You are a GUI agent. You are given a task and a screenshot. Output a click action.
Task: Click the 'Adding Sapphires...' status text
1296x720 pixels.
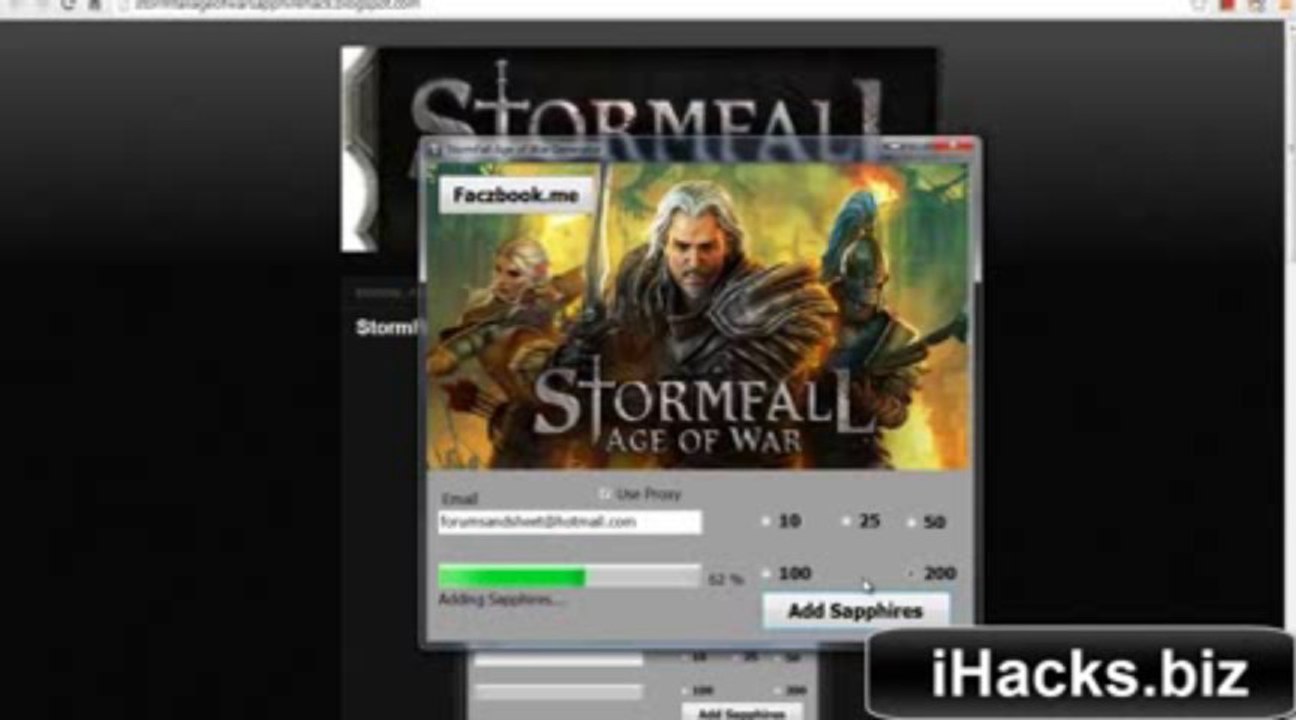(500, 599)
